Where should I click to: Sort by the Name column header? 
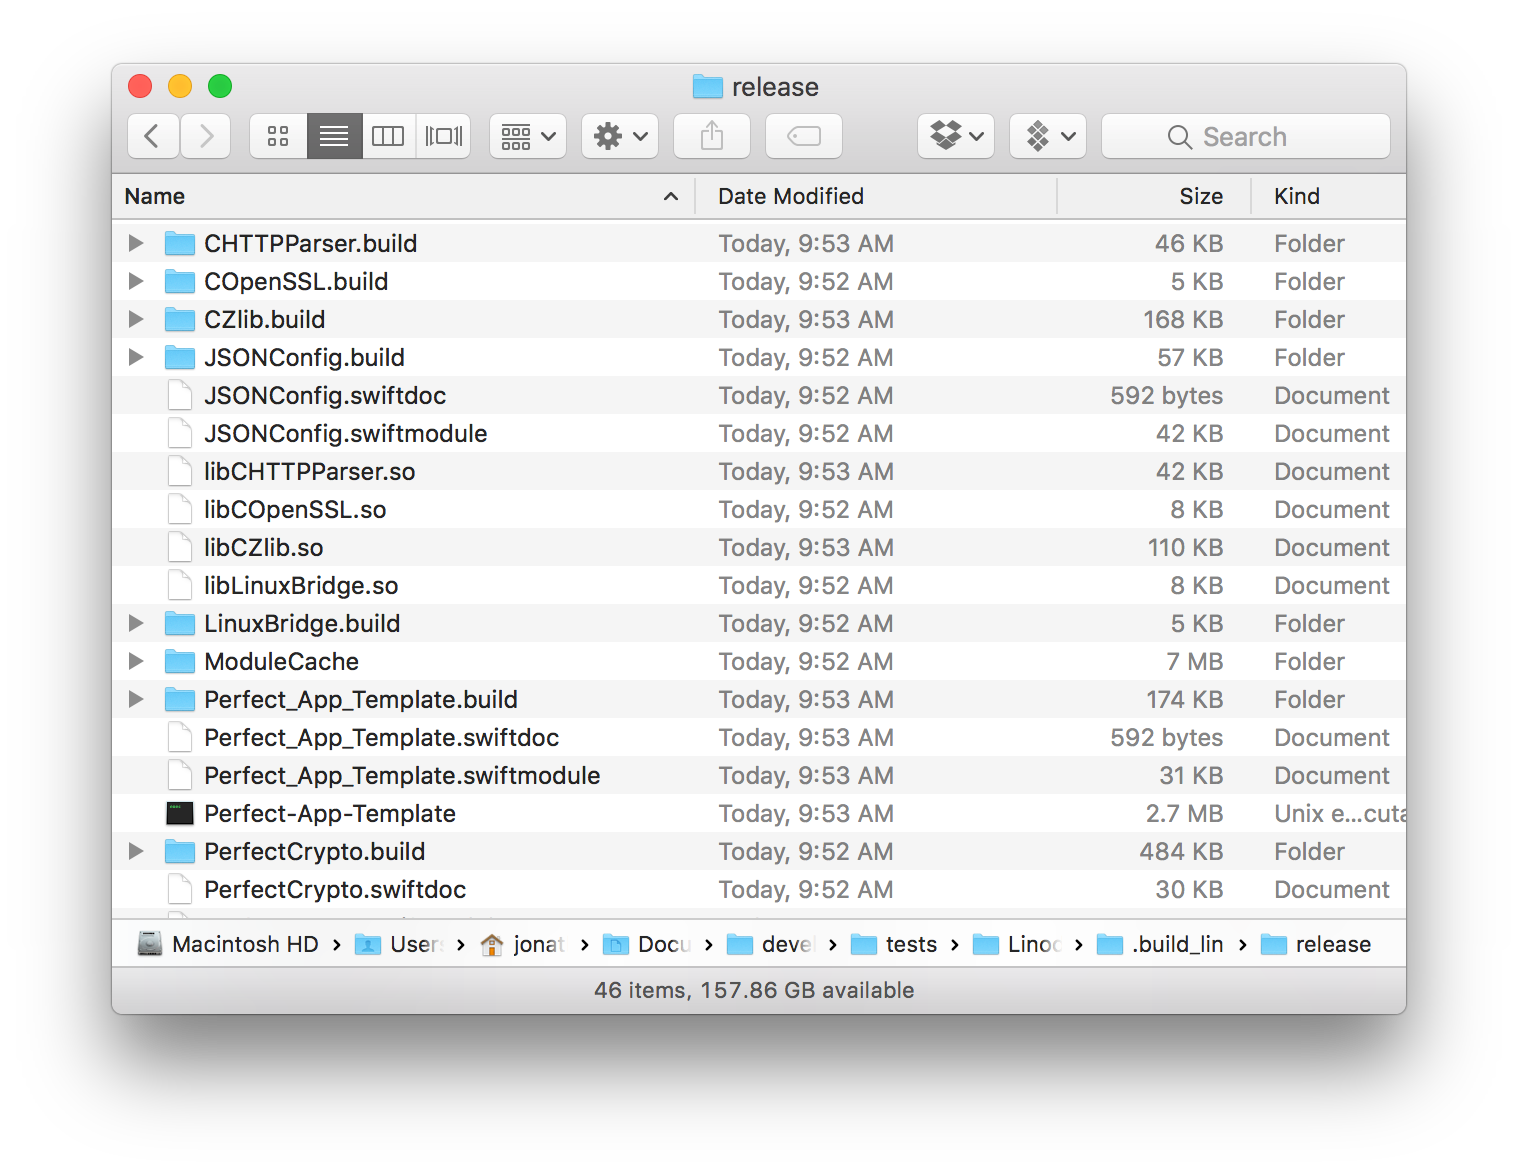point(403,196)
